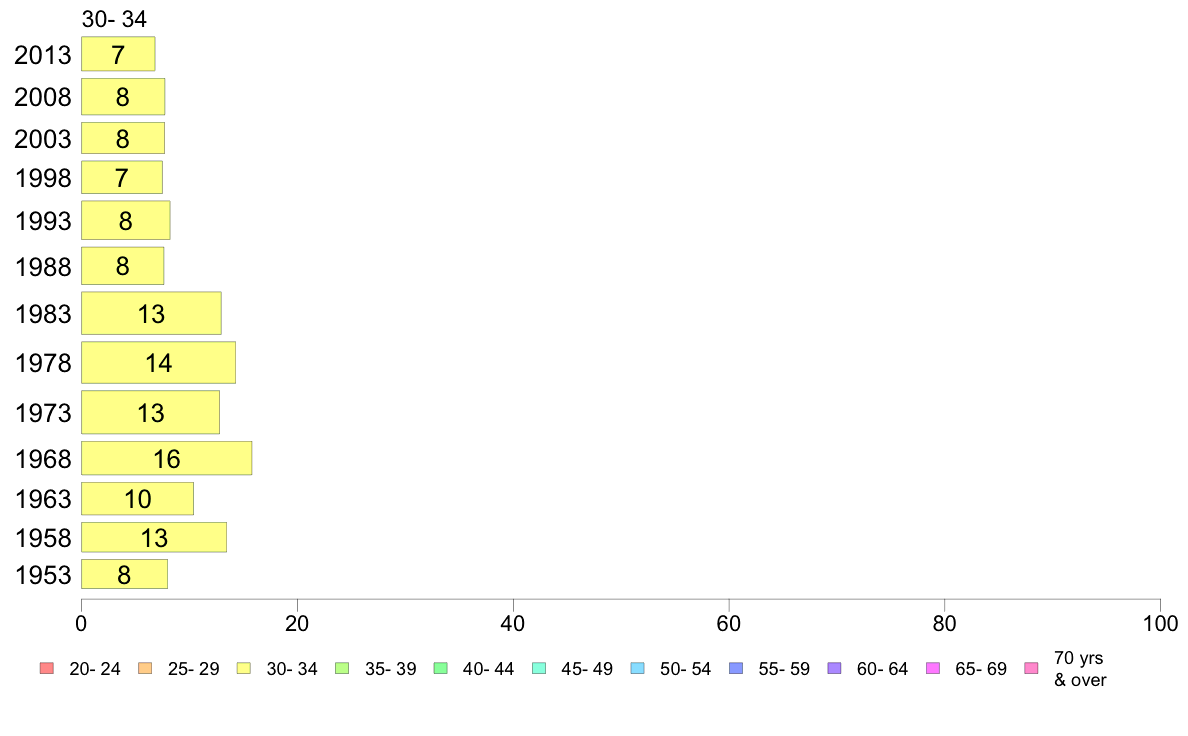Click the 1978 bar labeled 14
This screenshot has height=736, width=1188.
(x=158, y=362)
